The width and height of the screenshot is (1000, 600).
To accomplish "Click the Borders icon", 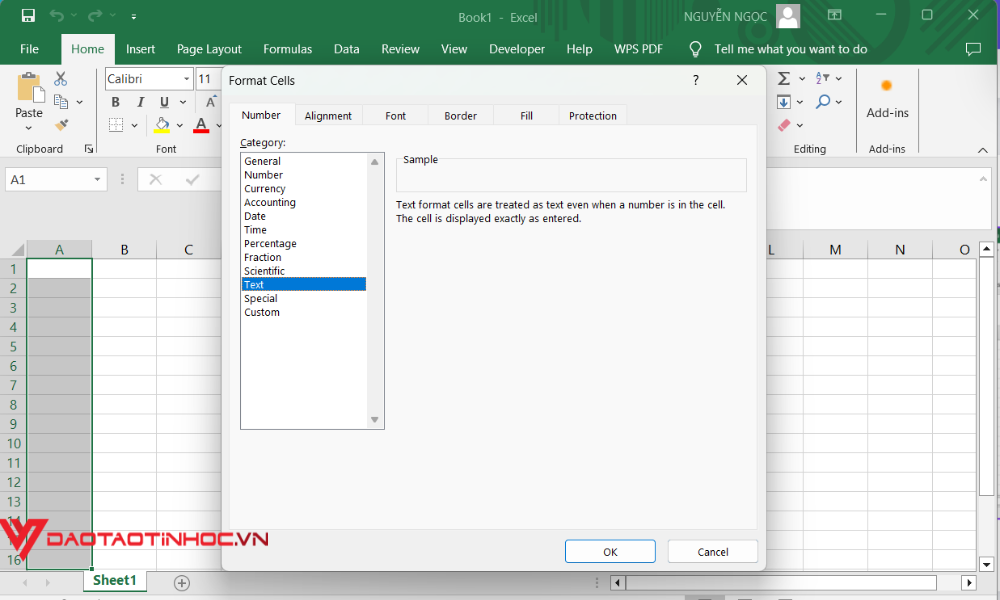I will click(116, 125).
